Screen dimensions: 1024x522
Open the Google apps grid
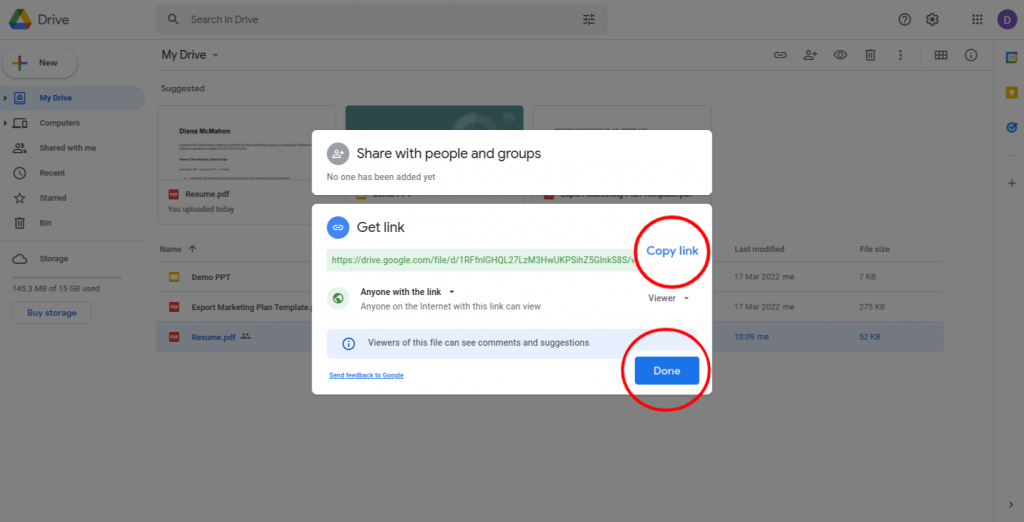[x=977, y=19]
